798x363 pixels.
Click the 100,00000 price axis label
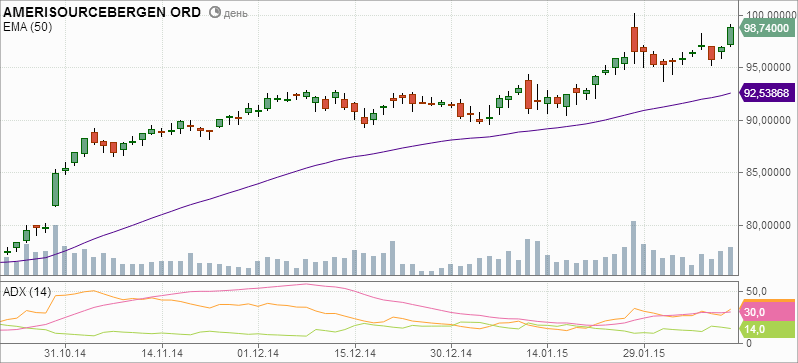coord(772,15)
